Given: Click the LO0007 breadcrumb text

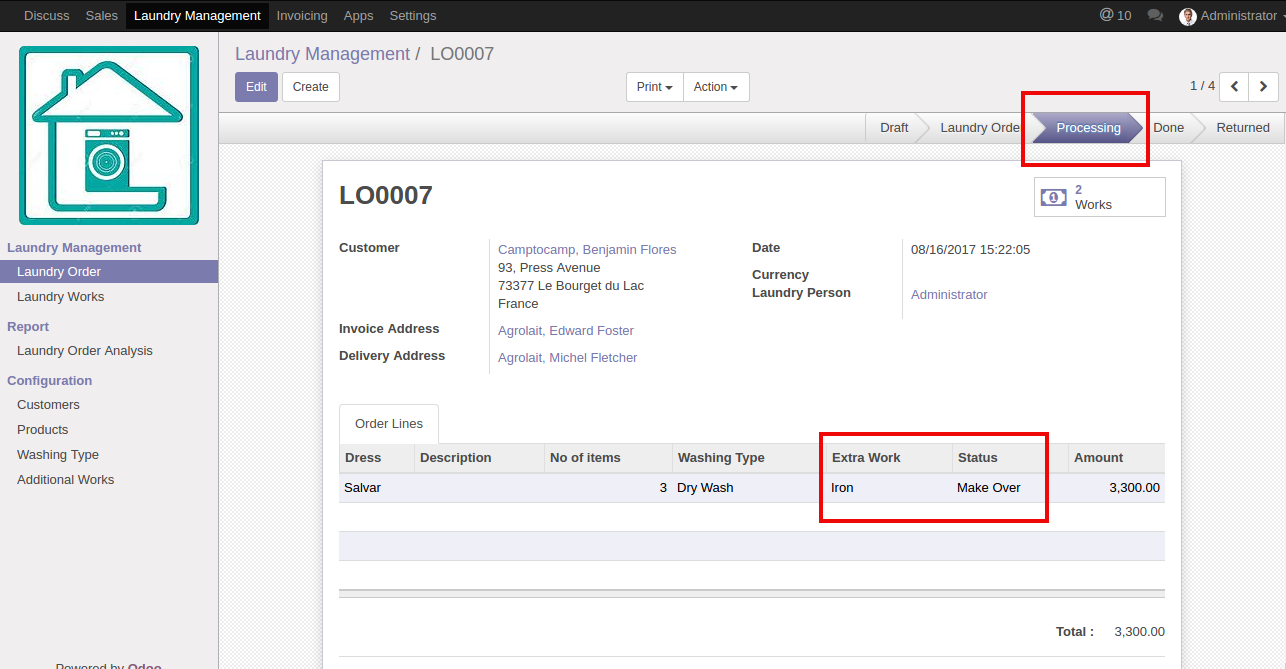Looking at the screenshot, I should (x=462, y=54).
